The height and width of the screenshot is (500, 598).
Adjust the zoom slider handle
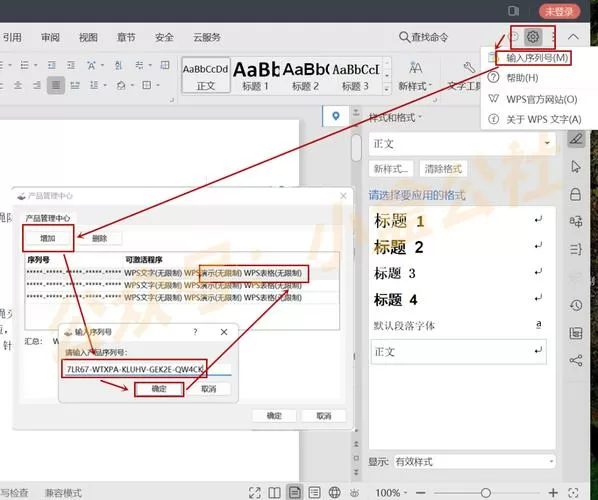click(485, 493)
